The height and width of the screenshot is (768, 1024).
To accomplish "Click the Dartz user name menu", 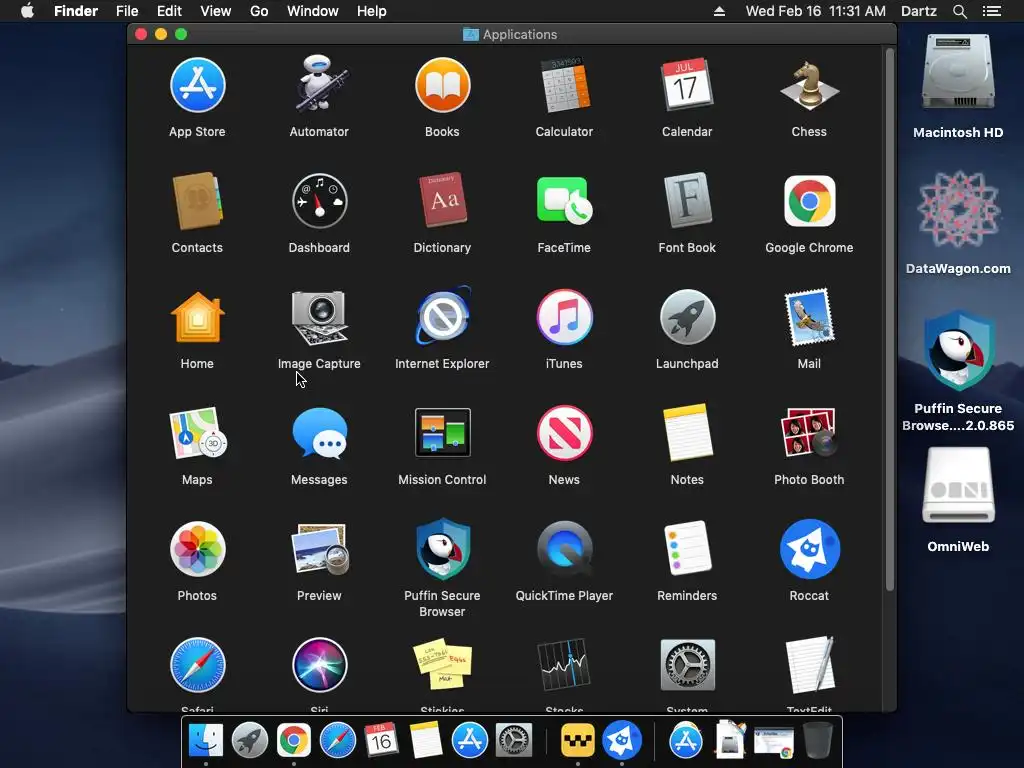I will coord(919,11).
